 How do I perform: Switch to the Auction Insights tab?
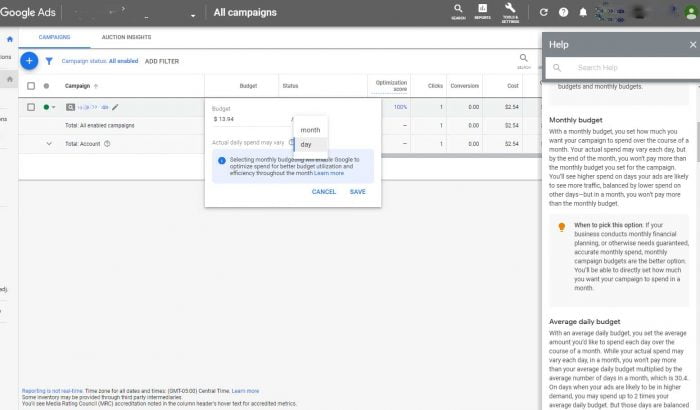[x=125, y=37]
